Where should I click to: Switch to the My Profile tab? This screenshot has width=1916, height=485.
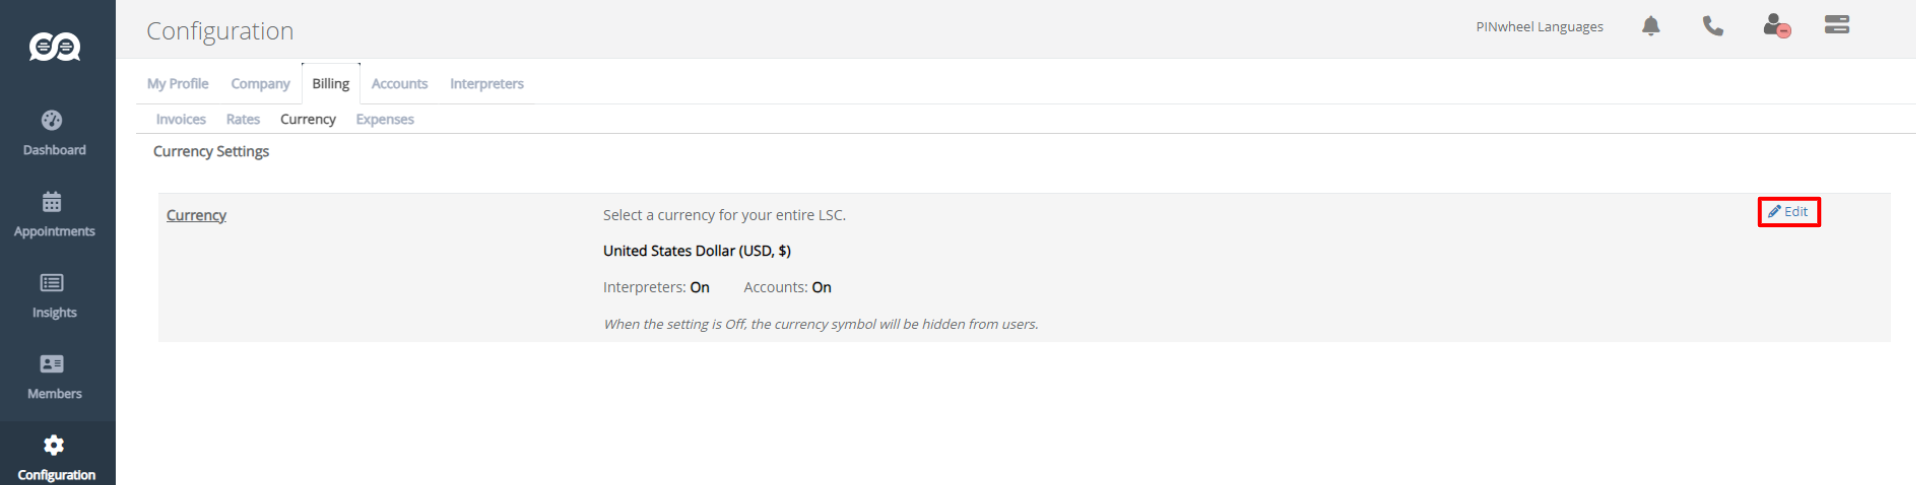point(178,84)
